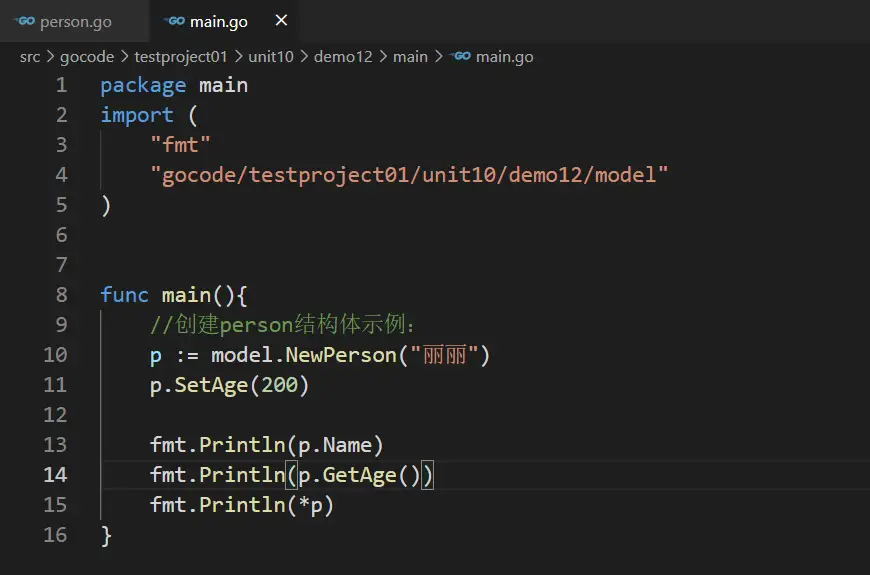The width and height of the screenshot is (870, 575).
Task: Click the model import path string on line 4
Action: point(409,175)
